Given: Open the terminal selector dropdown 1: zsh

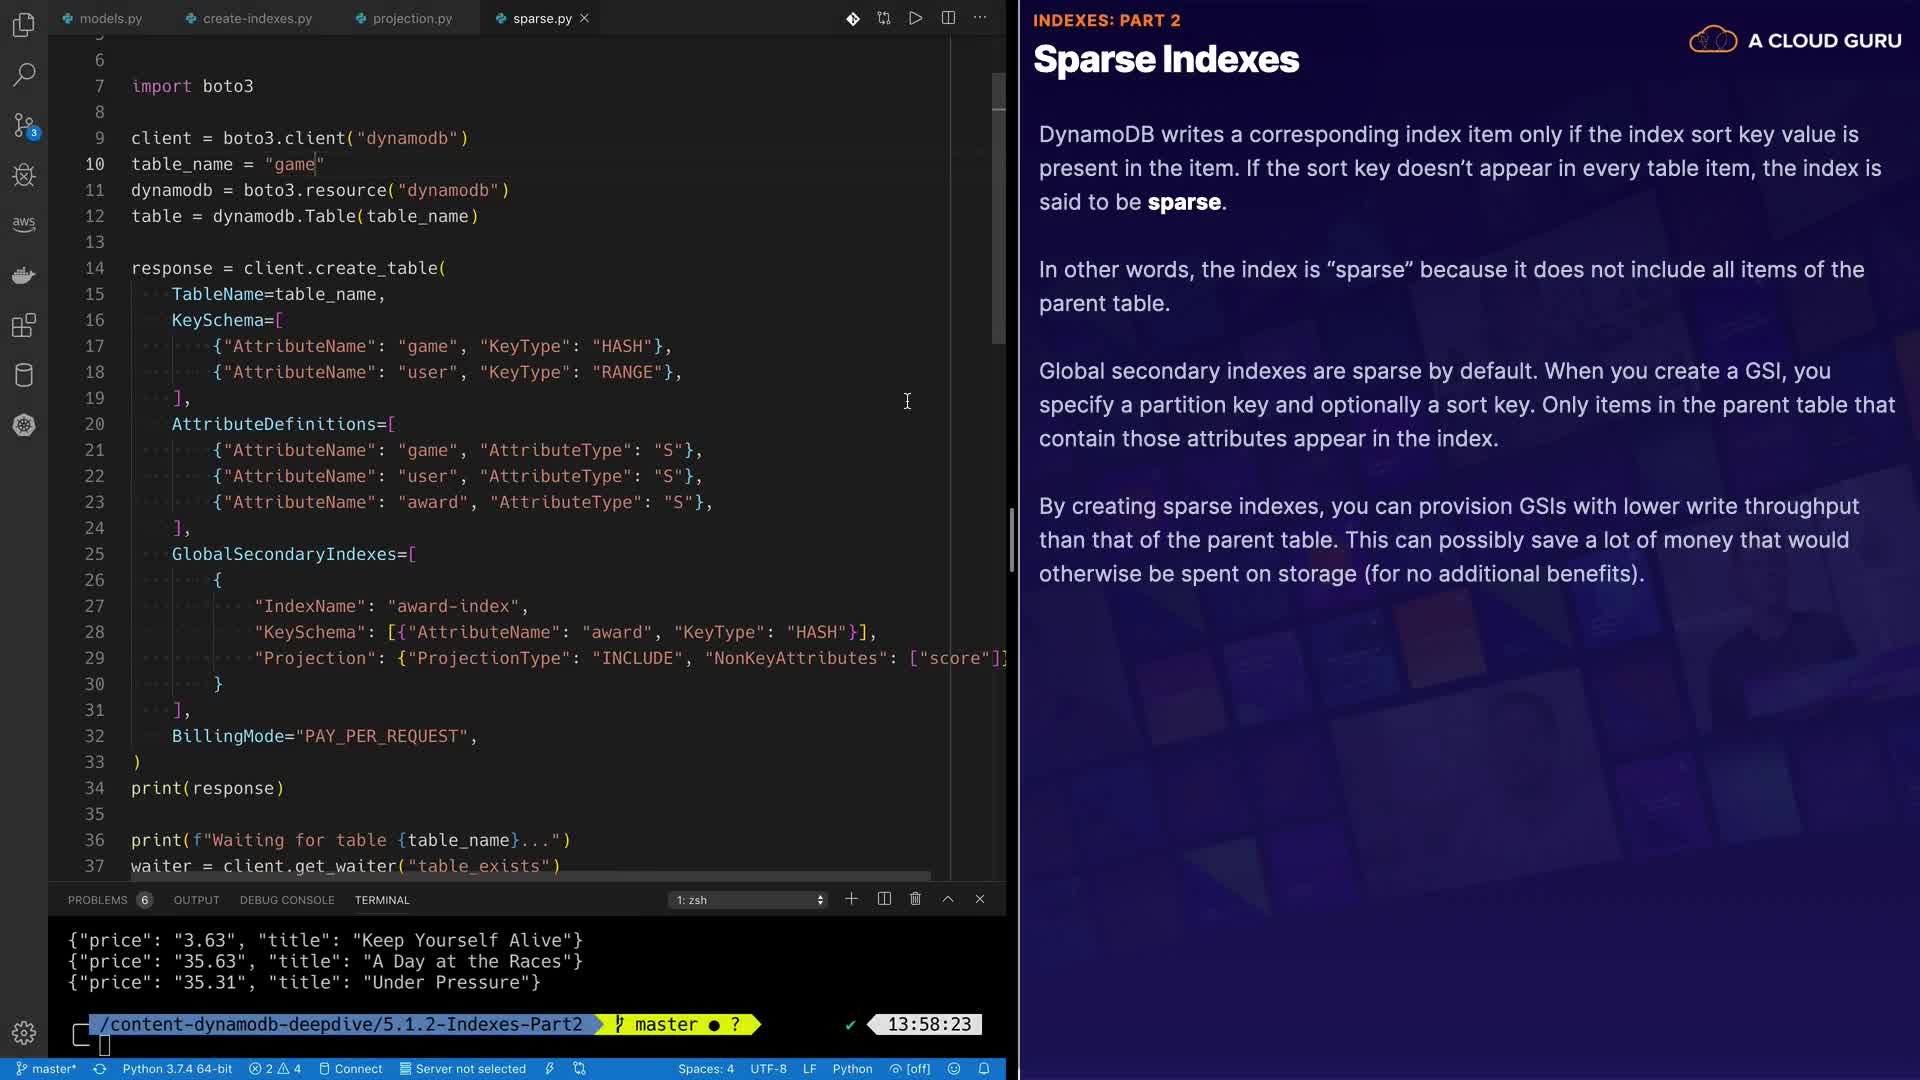Looking at the screenshot, I should [x=748, y=900].
